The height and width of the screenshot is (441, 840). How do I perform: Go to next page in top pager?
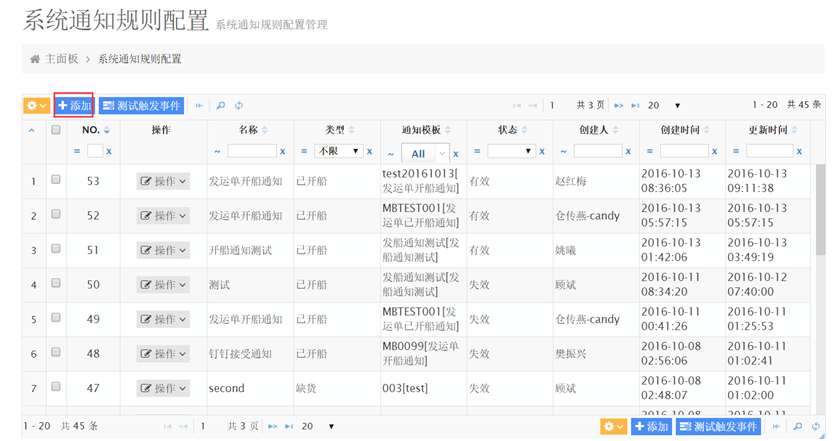[619, 106]
